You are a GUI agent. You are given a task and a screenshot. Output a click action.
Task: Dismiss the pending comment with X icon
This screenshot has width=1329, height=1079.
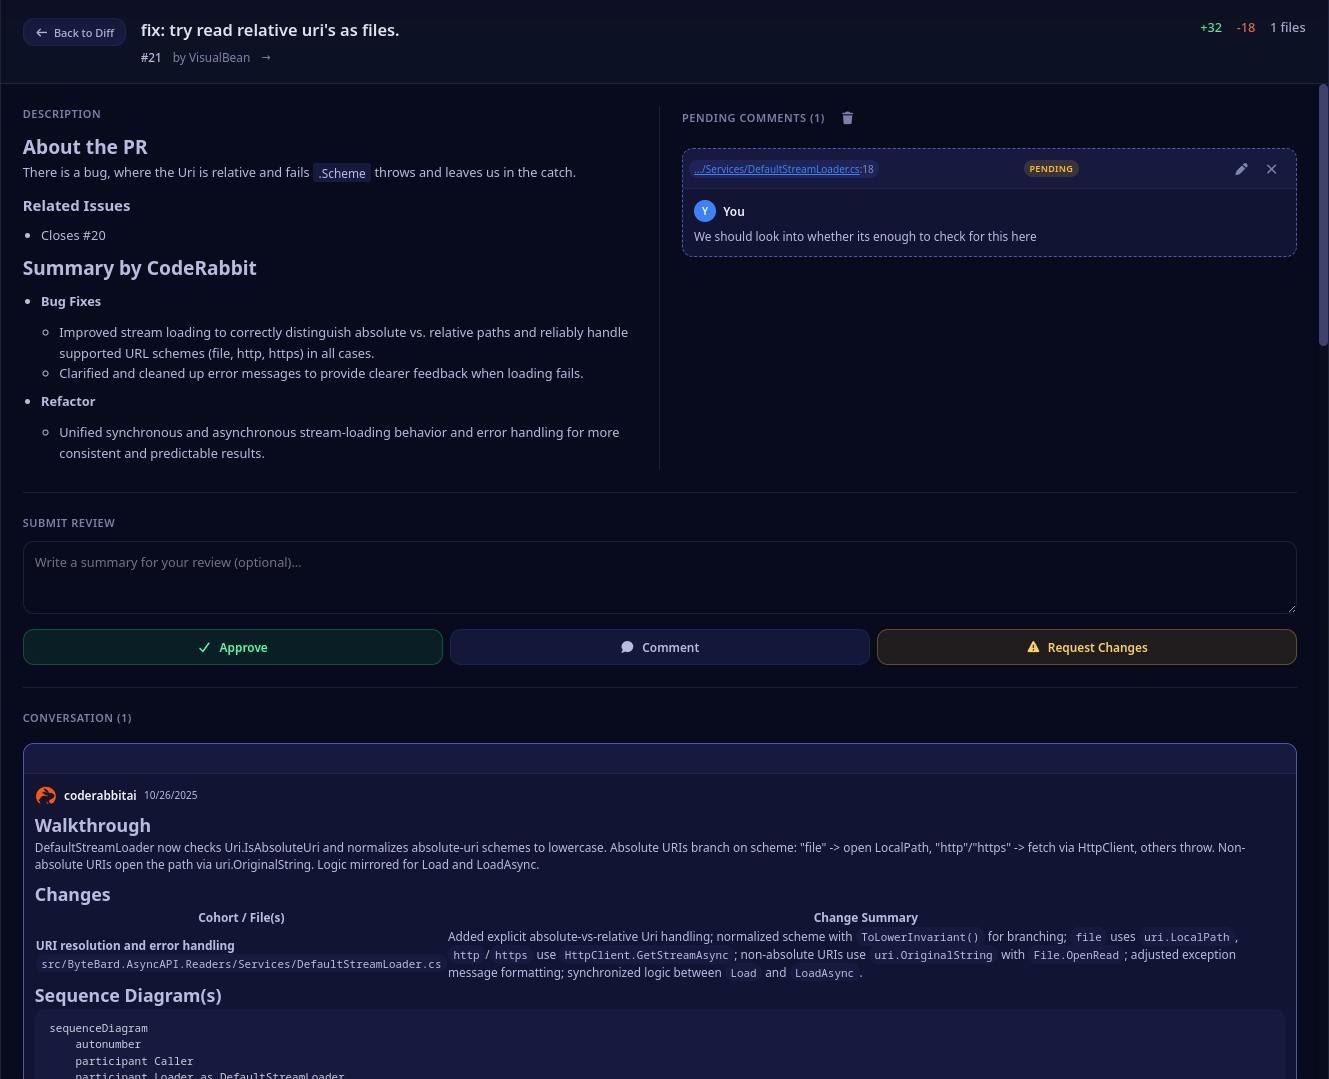(x=1271, y=169)
